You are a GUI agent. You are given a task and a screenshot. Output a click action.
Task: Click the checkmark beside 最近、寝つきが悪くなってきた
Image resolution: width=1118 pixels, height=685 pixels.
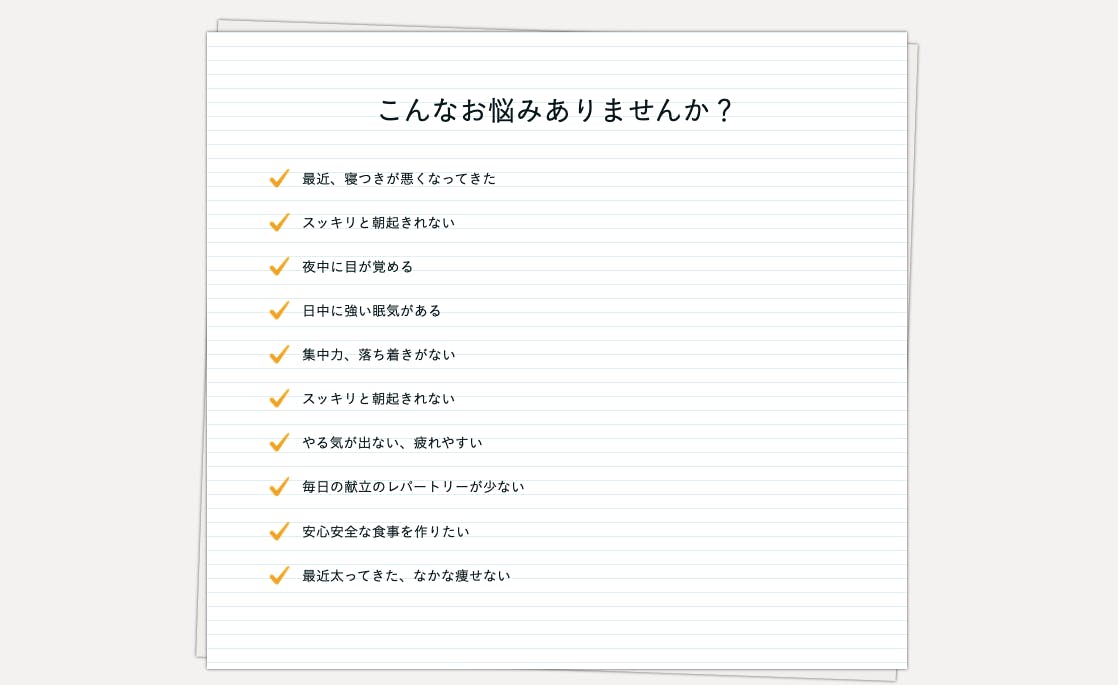(x=279, y=178)
